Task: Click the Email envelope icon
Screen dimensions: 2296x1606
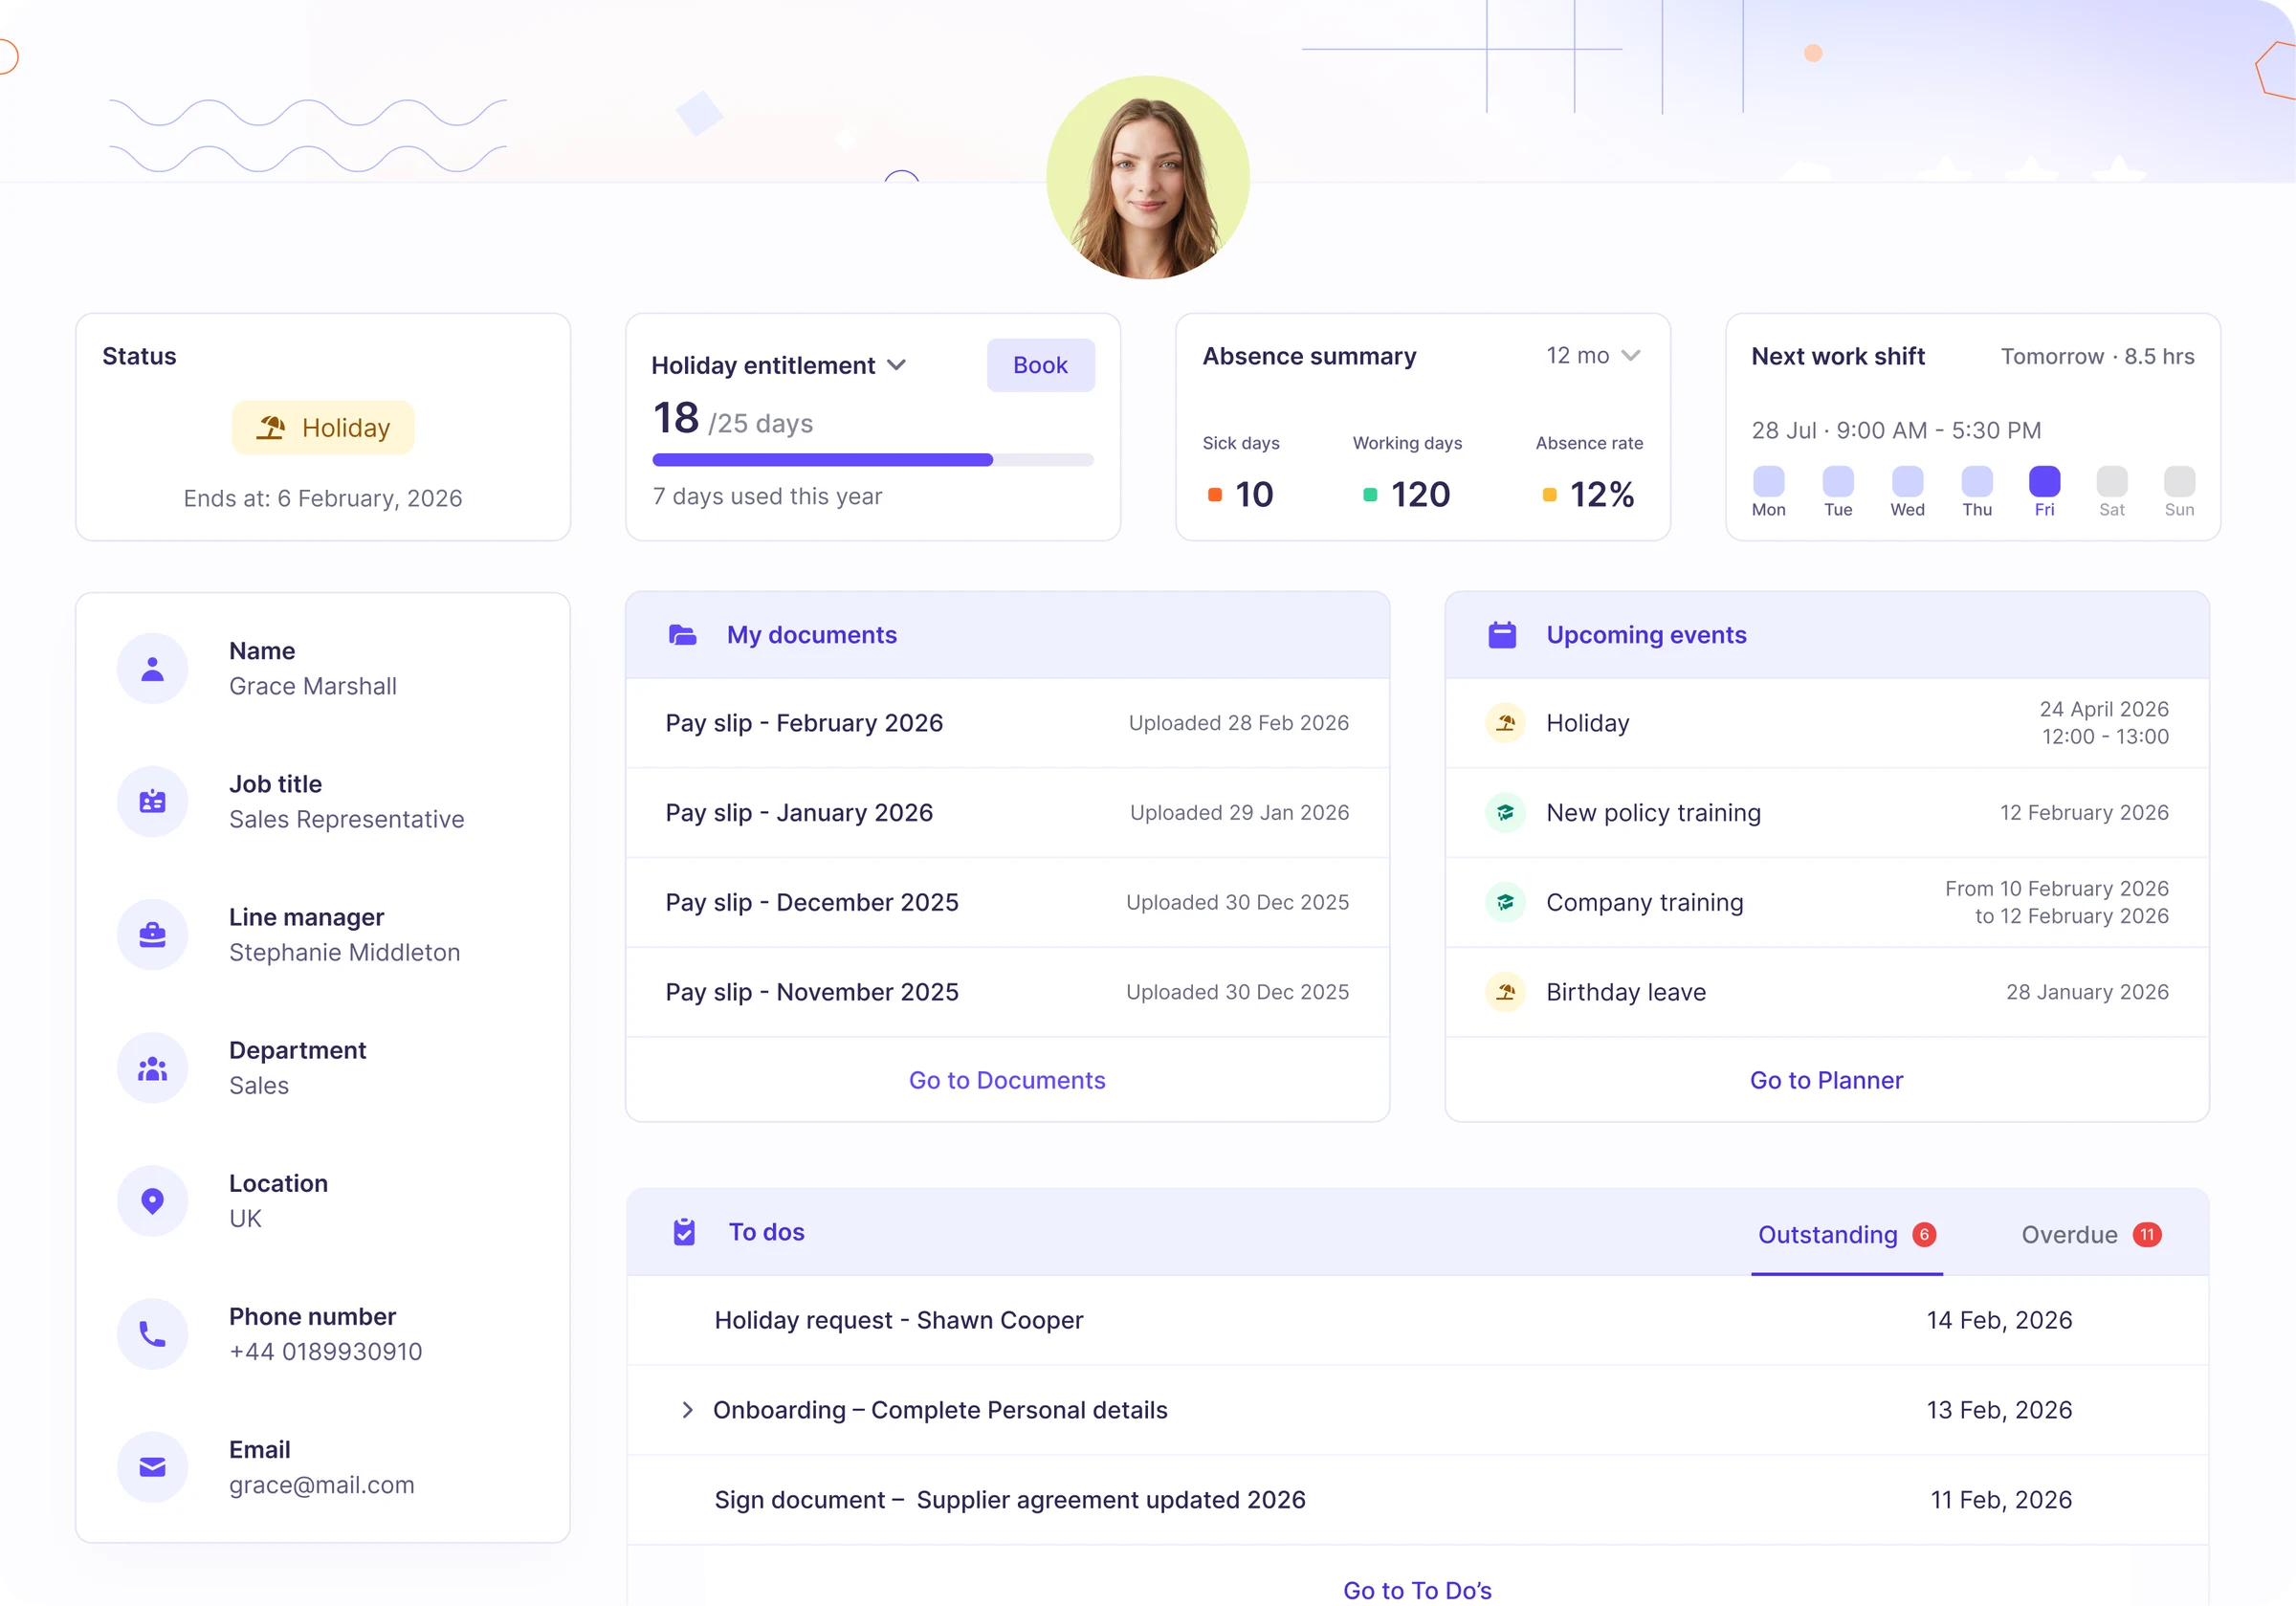Action: (152, 1467)
